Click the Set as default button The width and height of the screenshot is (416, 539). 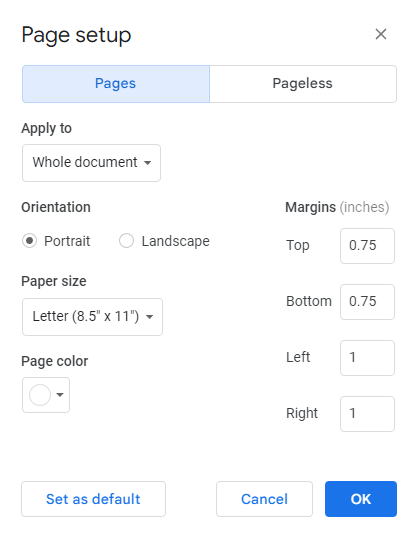(x=94, y=499)
